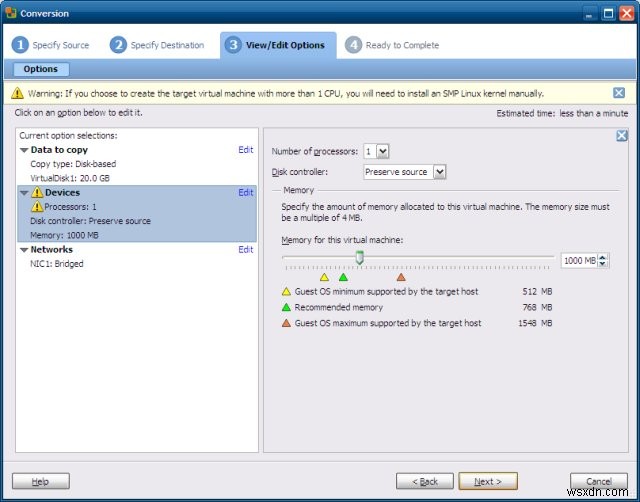Click the Data to copy heading

(59, 150)
